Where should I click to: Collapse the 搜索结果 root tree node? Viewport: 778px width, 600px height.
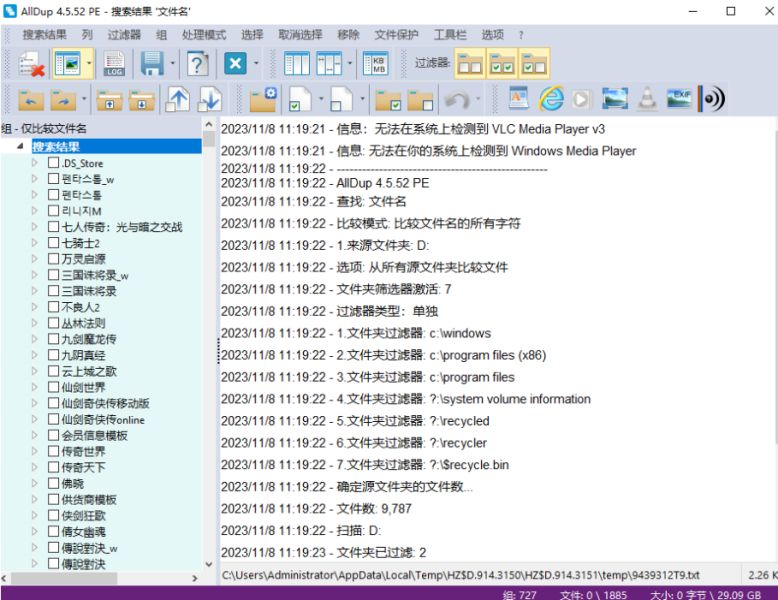20,146
